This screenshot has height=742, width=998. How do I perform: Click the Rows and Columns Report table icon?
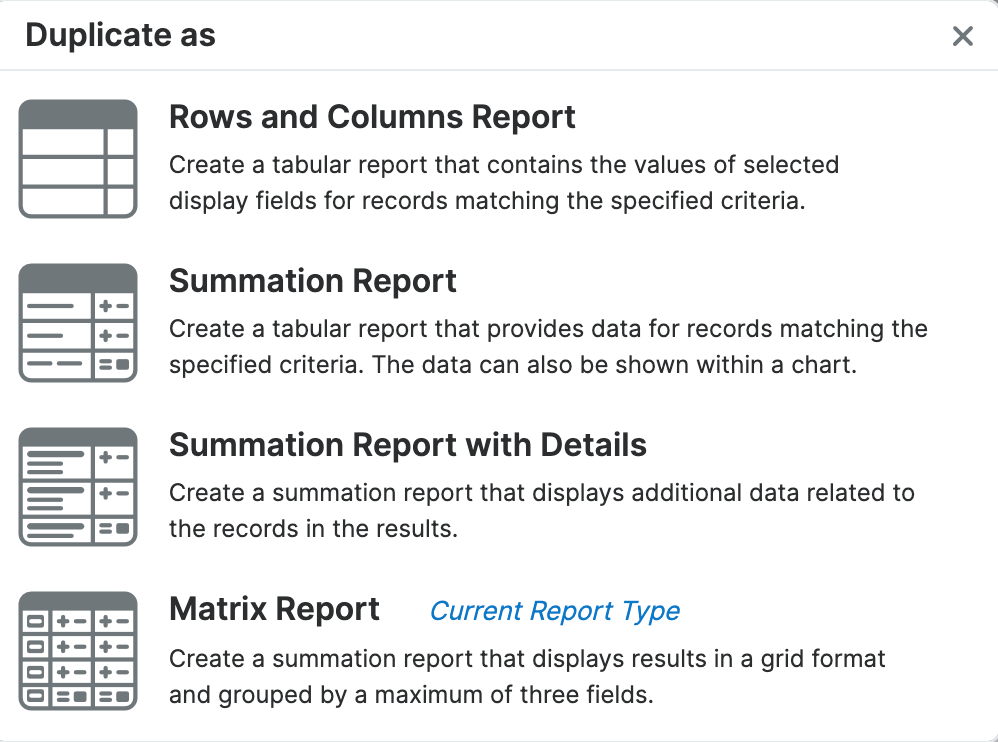(78, 159)
